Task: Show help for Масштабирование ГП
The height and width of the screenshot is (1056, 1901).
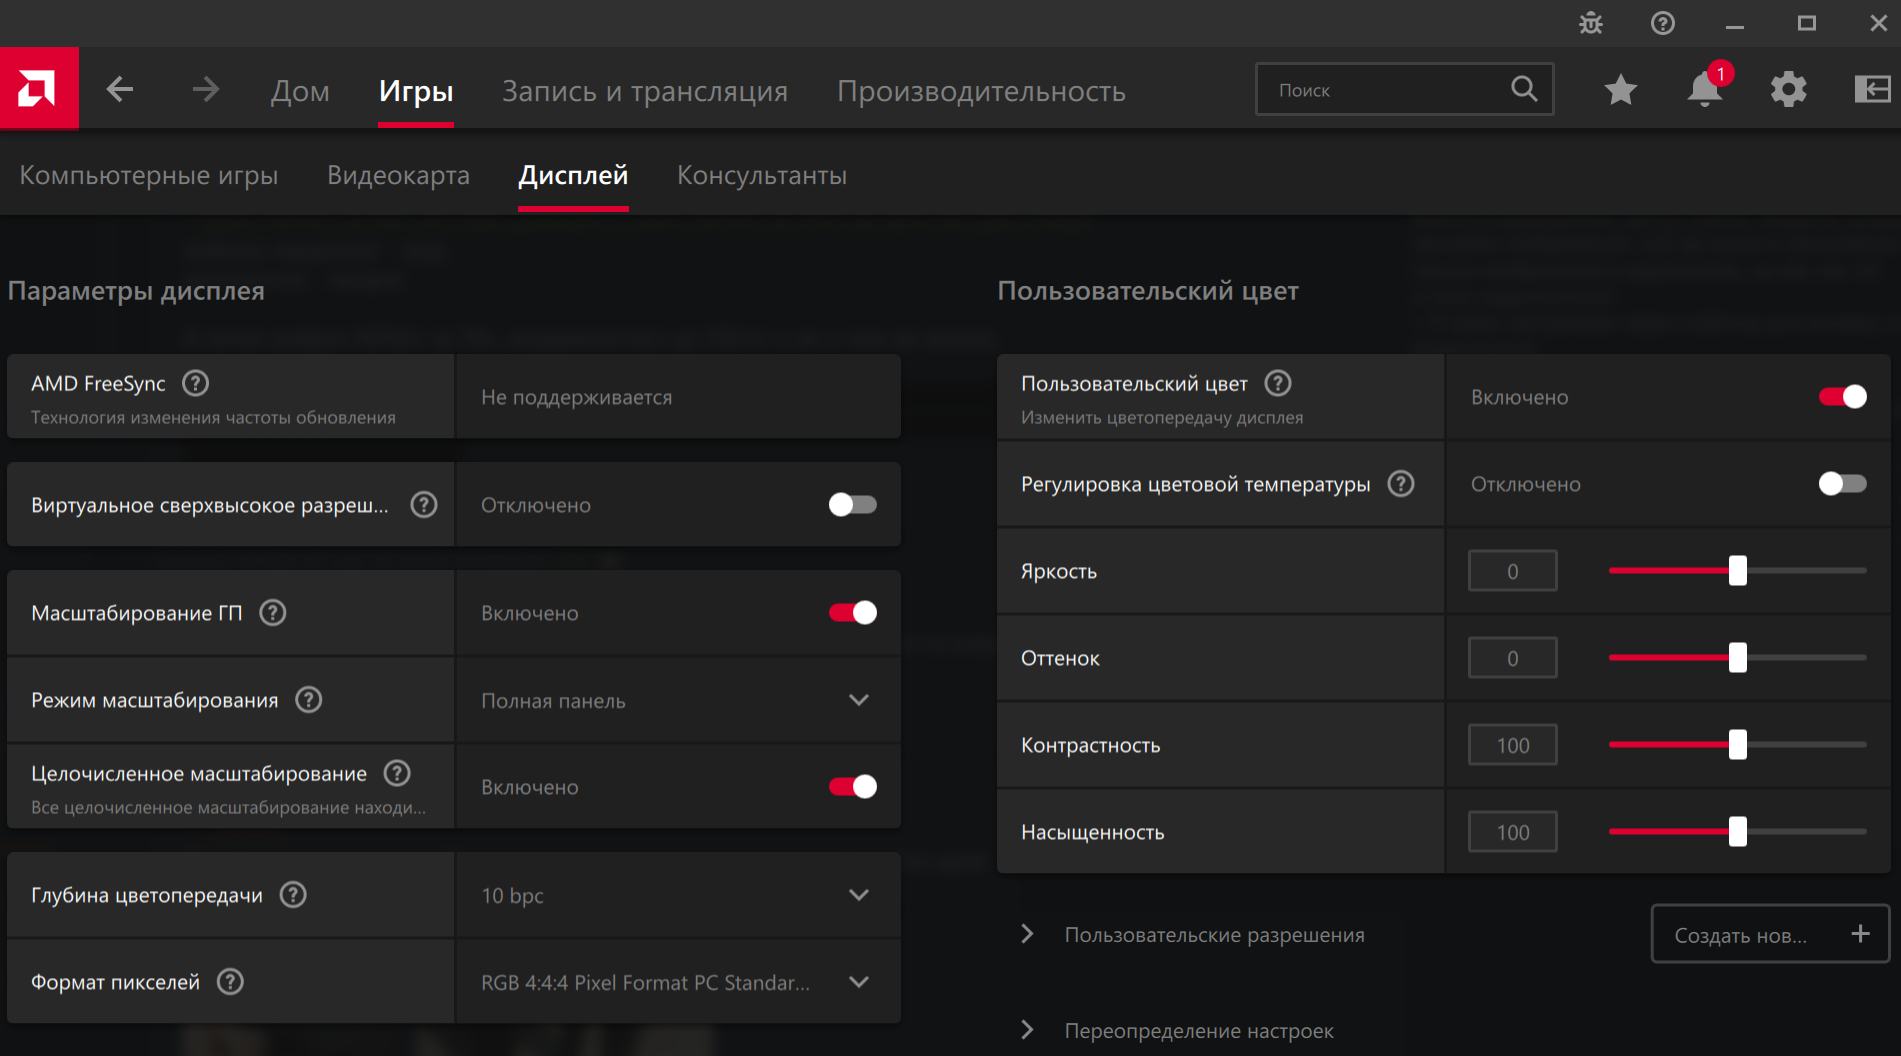Action: (273, 613)
